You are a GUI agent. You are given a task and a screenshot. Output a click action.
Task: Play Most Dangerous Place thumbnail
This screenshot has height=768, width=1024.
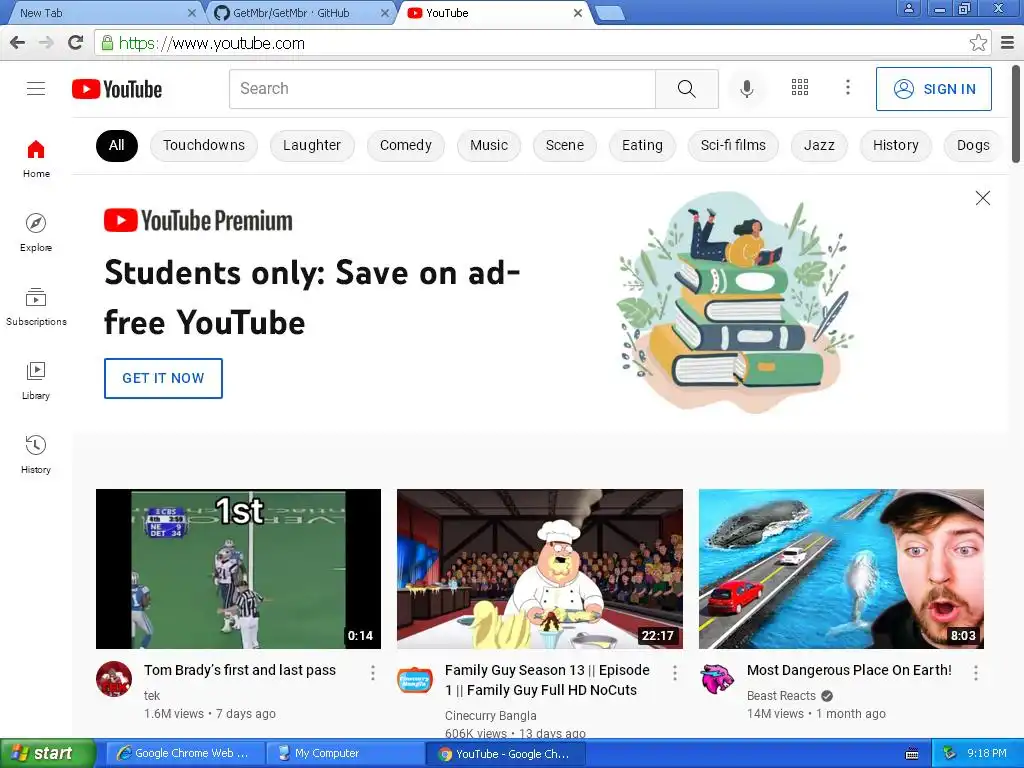[841, 569]
